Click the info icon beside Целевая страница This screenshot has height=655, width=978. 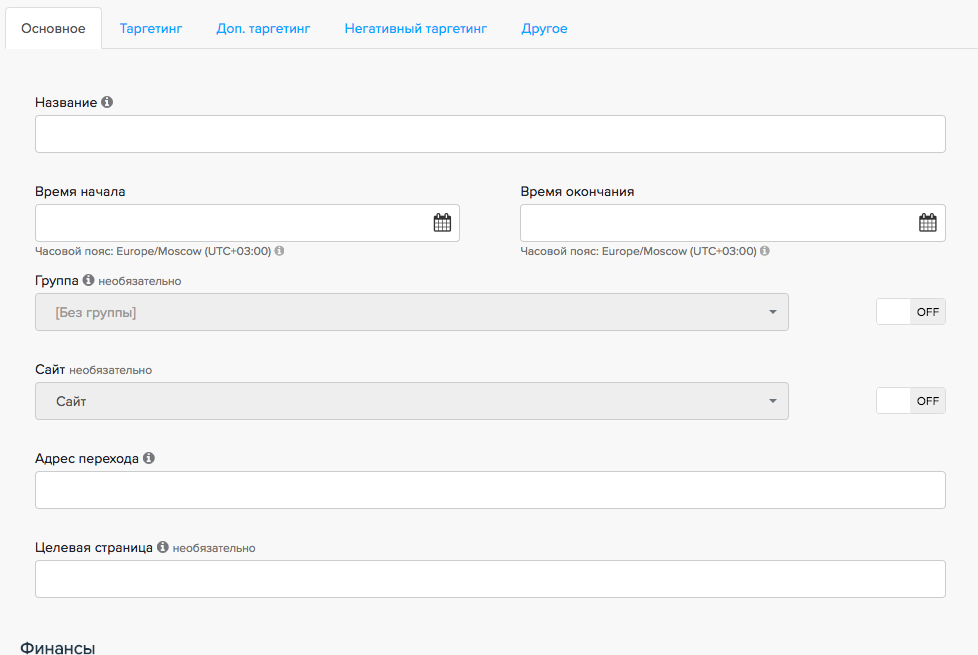click(162, 547)
